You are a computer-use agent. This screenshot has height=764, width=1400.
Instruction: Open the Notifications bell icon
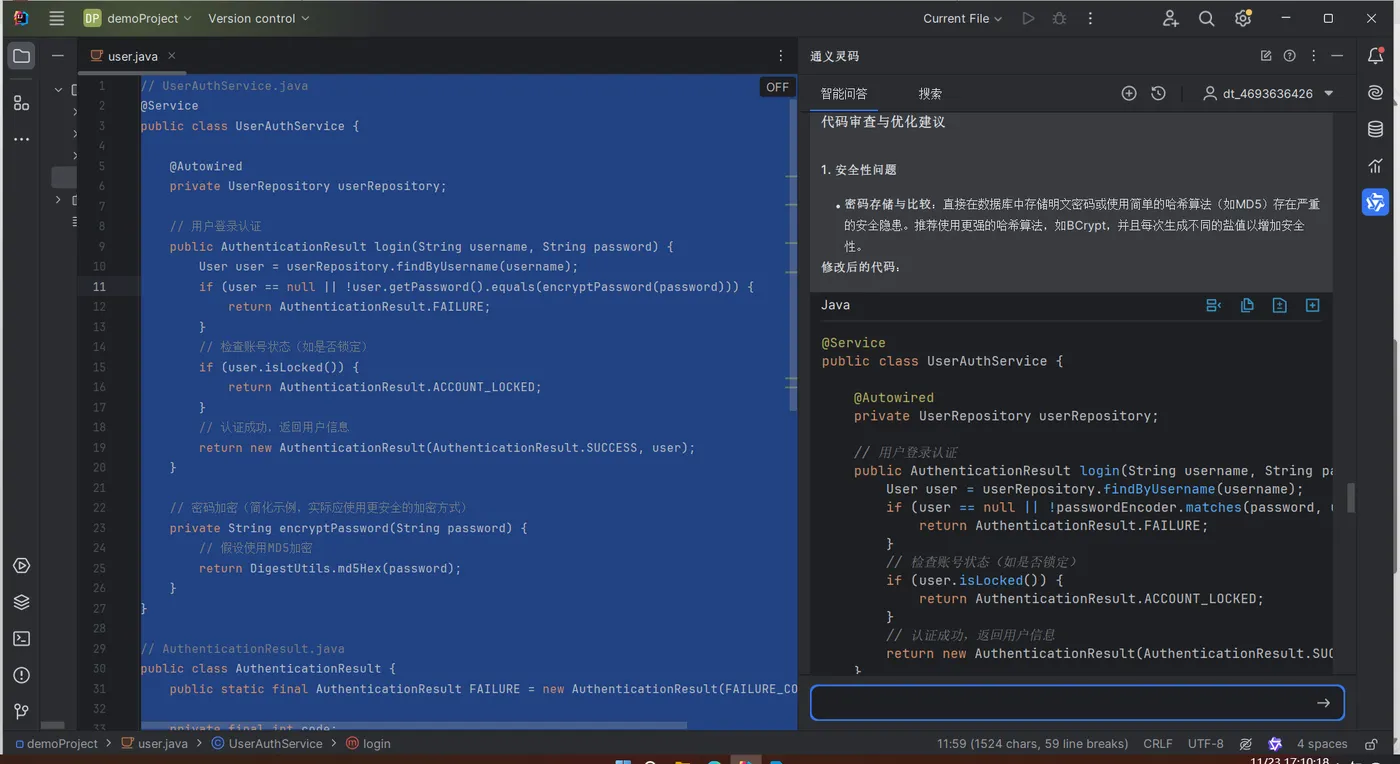pos(1376,56)
